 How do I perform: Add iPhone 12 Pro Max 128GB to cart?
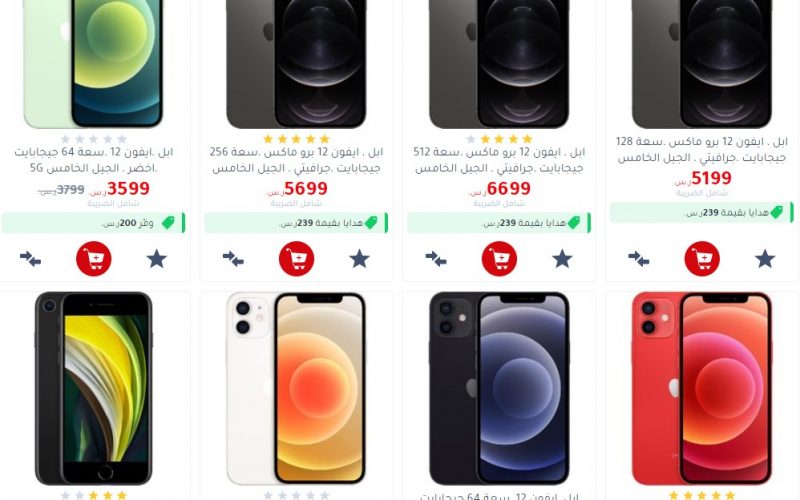click(702, 259)
